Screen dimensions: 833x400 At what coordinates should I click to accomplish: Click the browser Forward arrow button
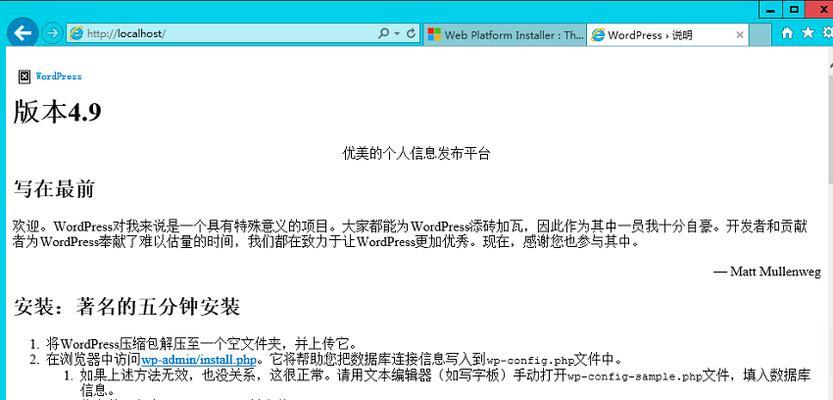pyautogui.click(x=52, y=33)
